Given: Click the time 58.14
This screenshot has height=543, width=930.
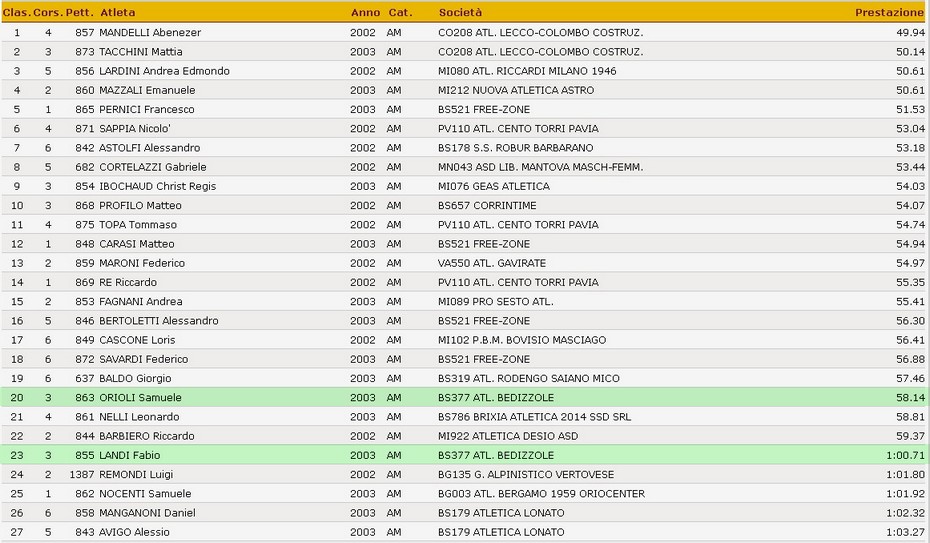Looking at the screenshot, I should [x=910, y=398].
